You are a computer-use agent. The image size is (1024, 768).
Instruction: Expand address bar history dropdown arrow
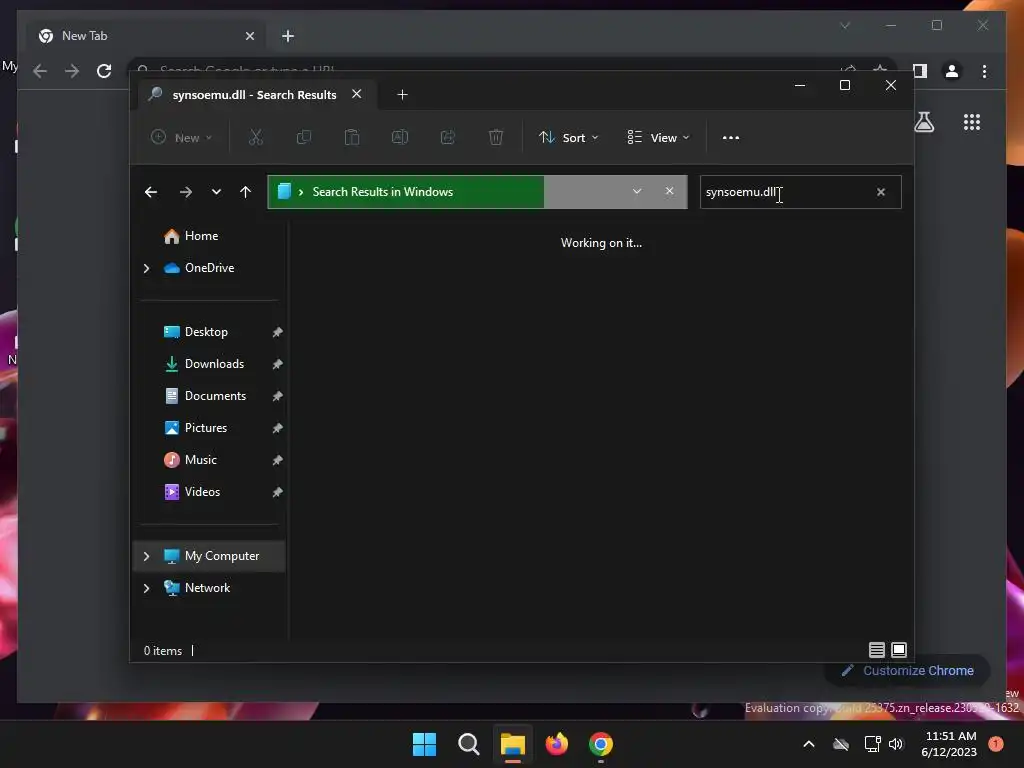point(637,191)
